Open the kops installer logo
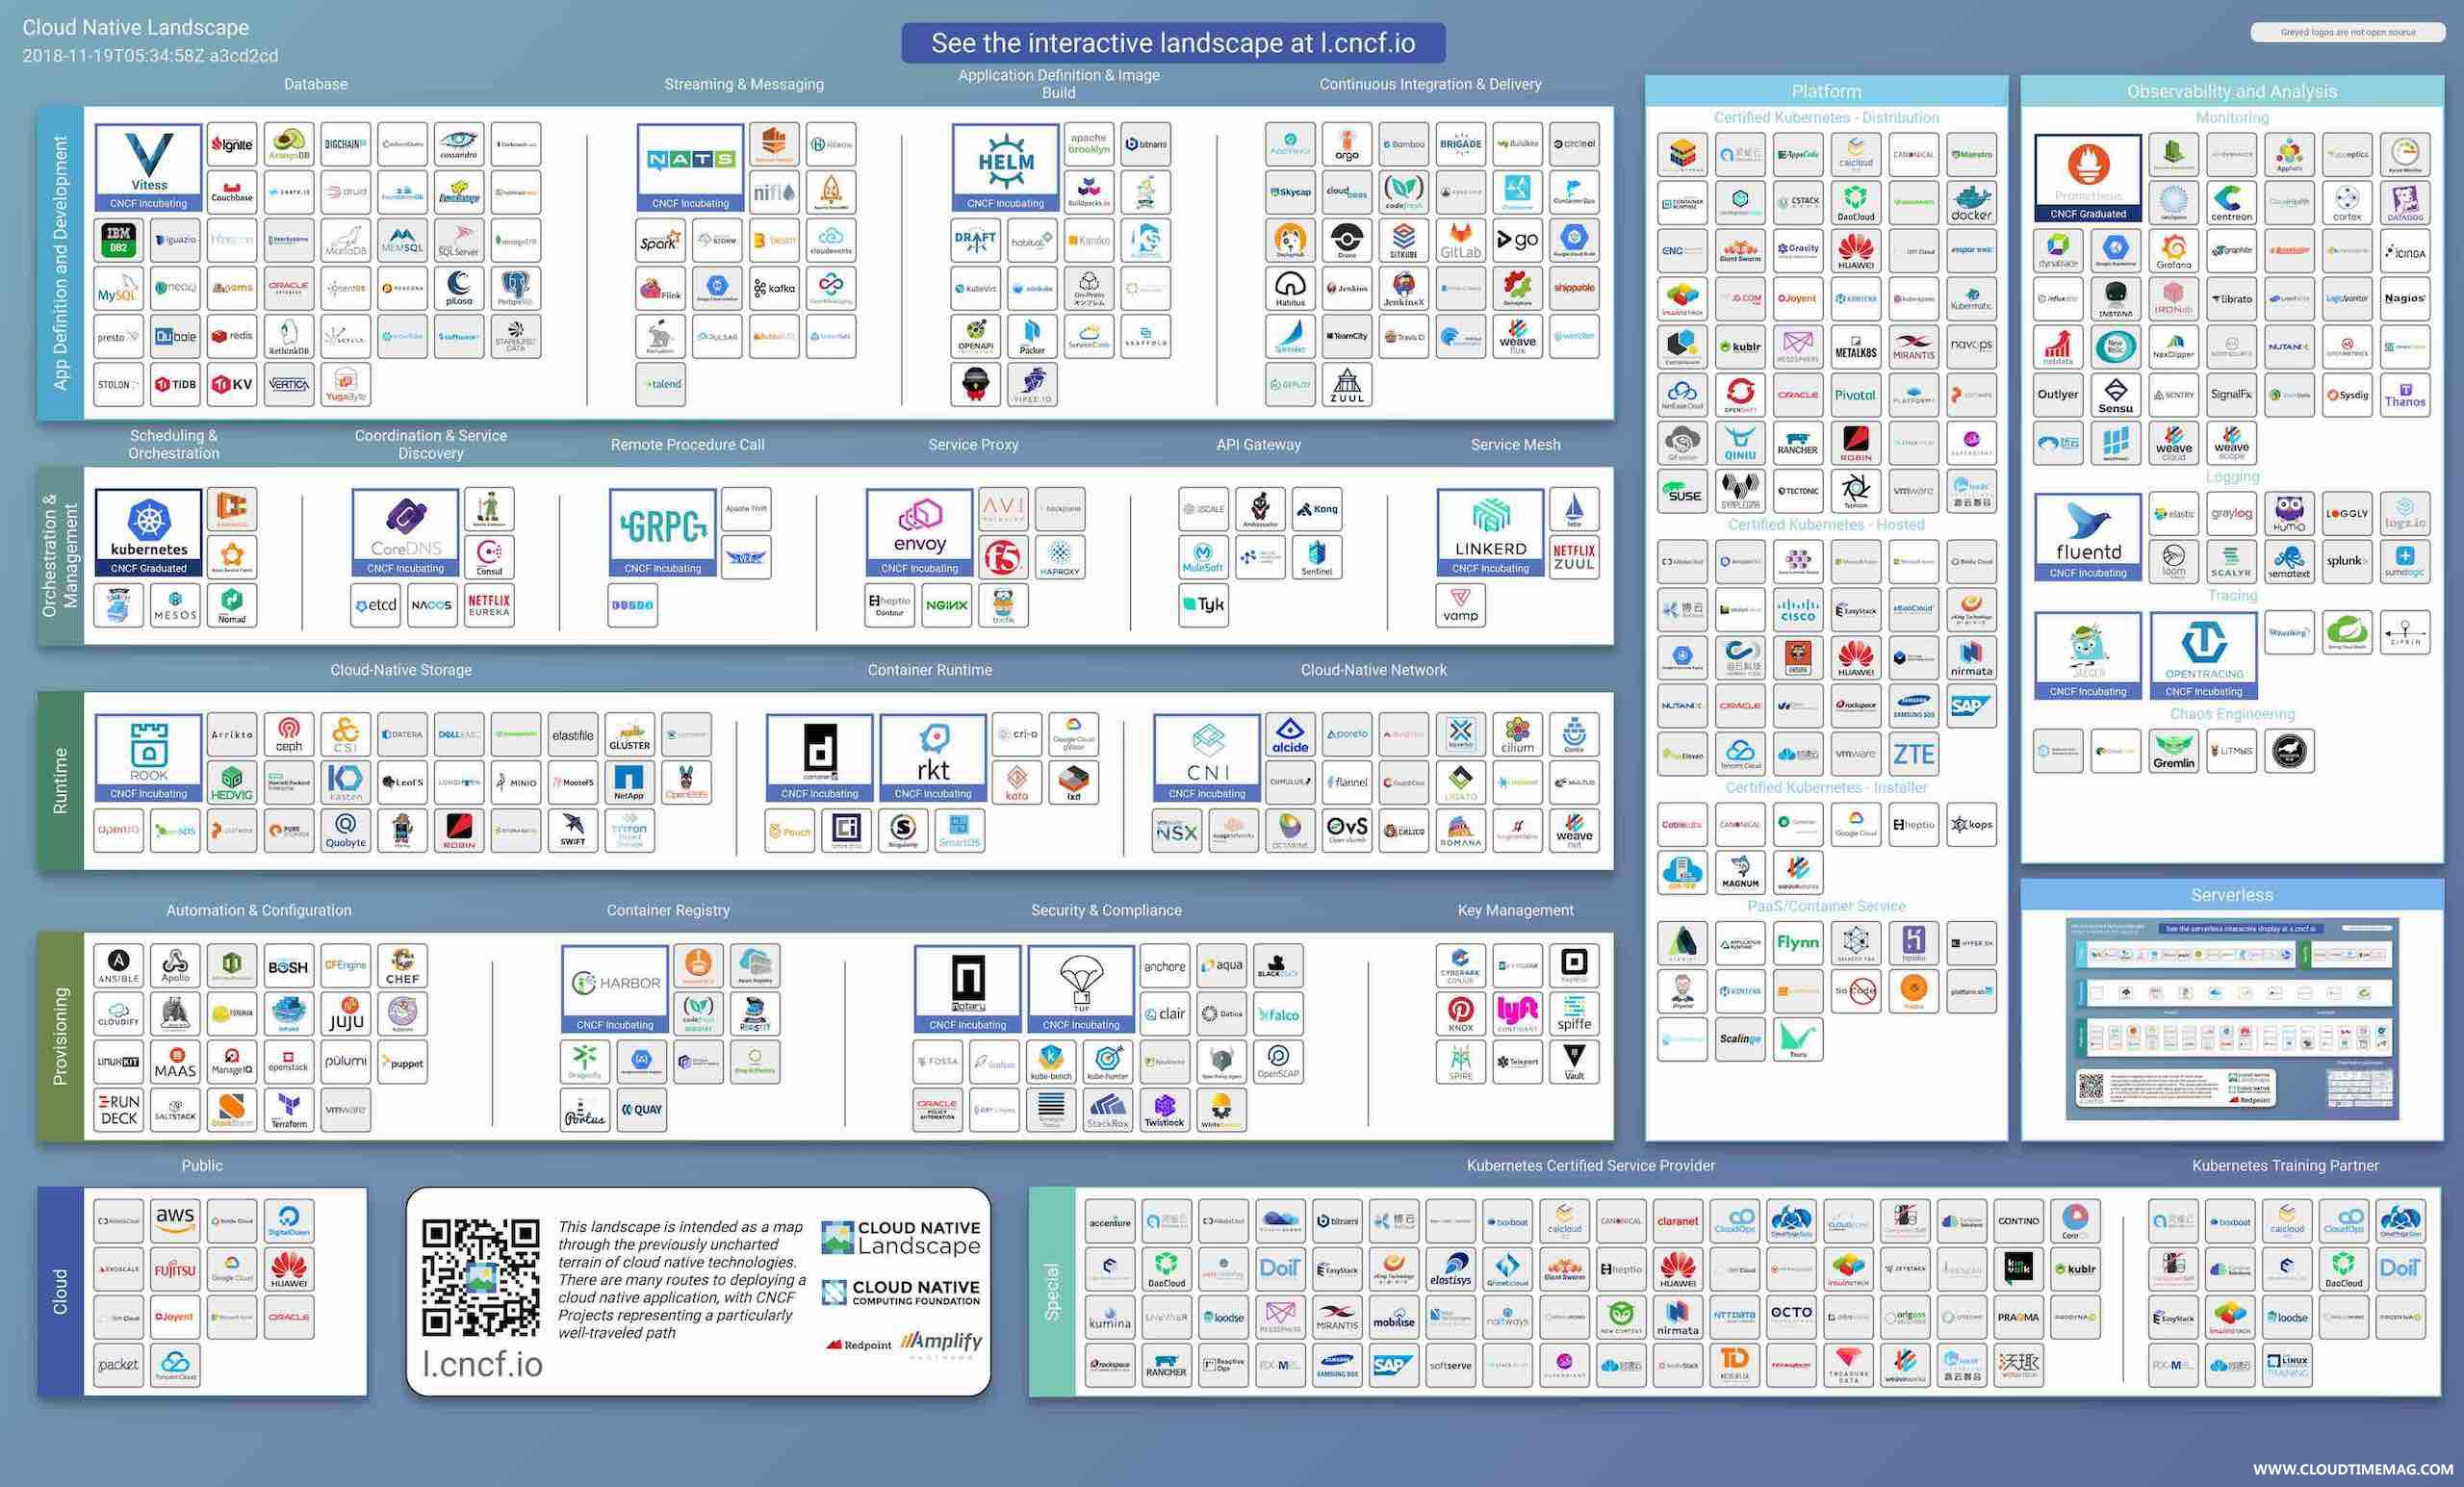 click(x=1971, y=825)
